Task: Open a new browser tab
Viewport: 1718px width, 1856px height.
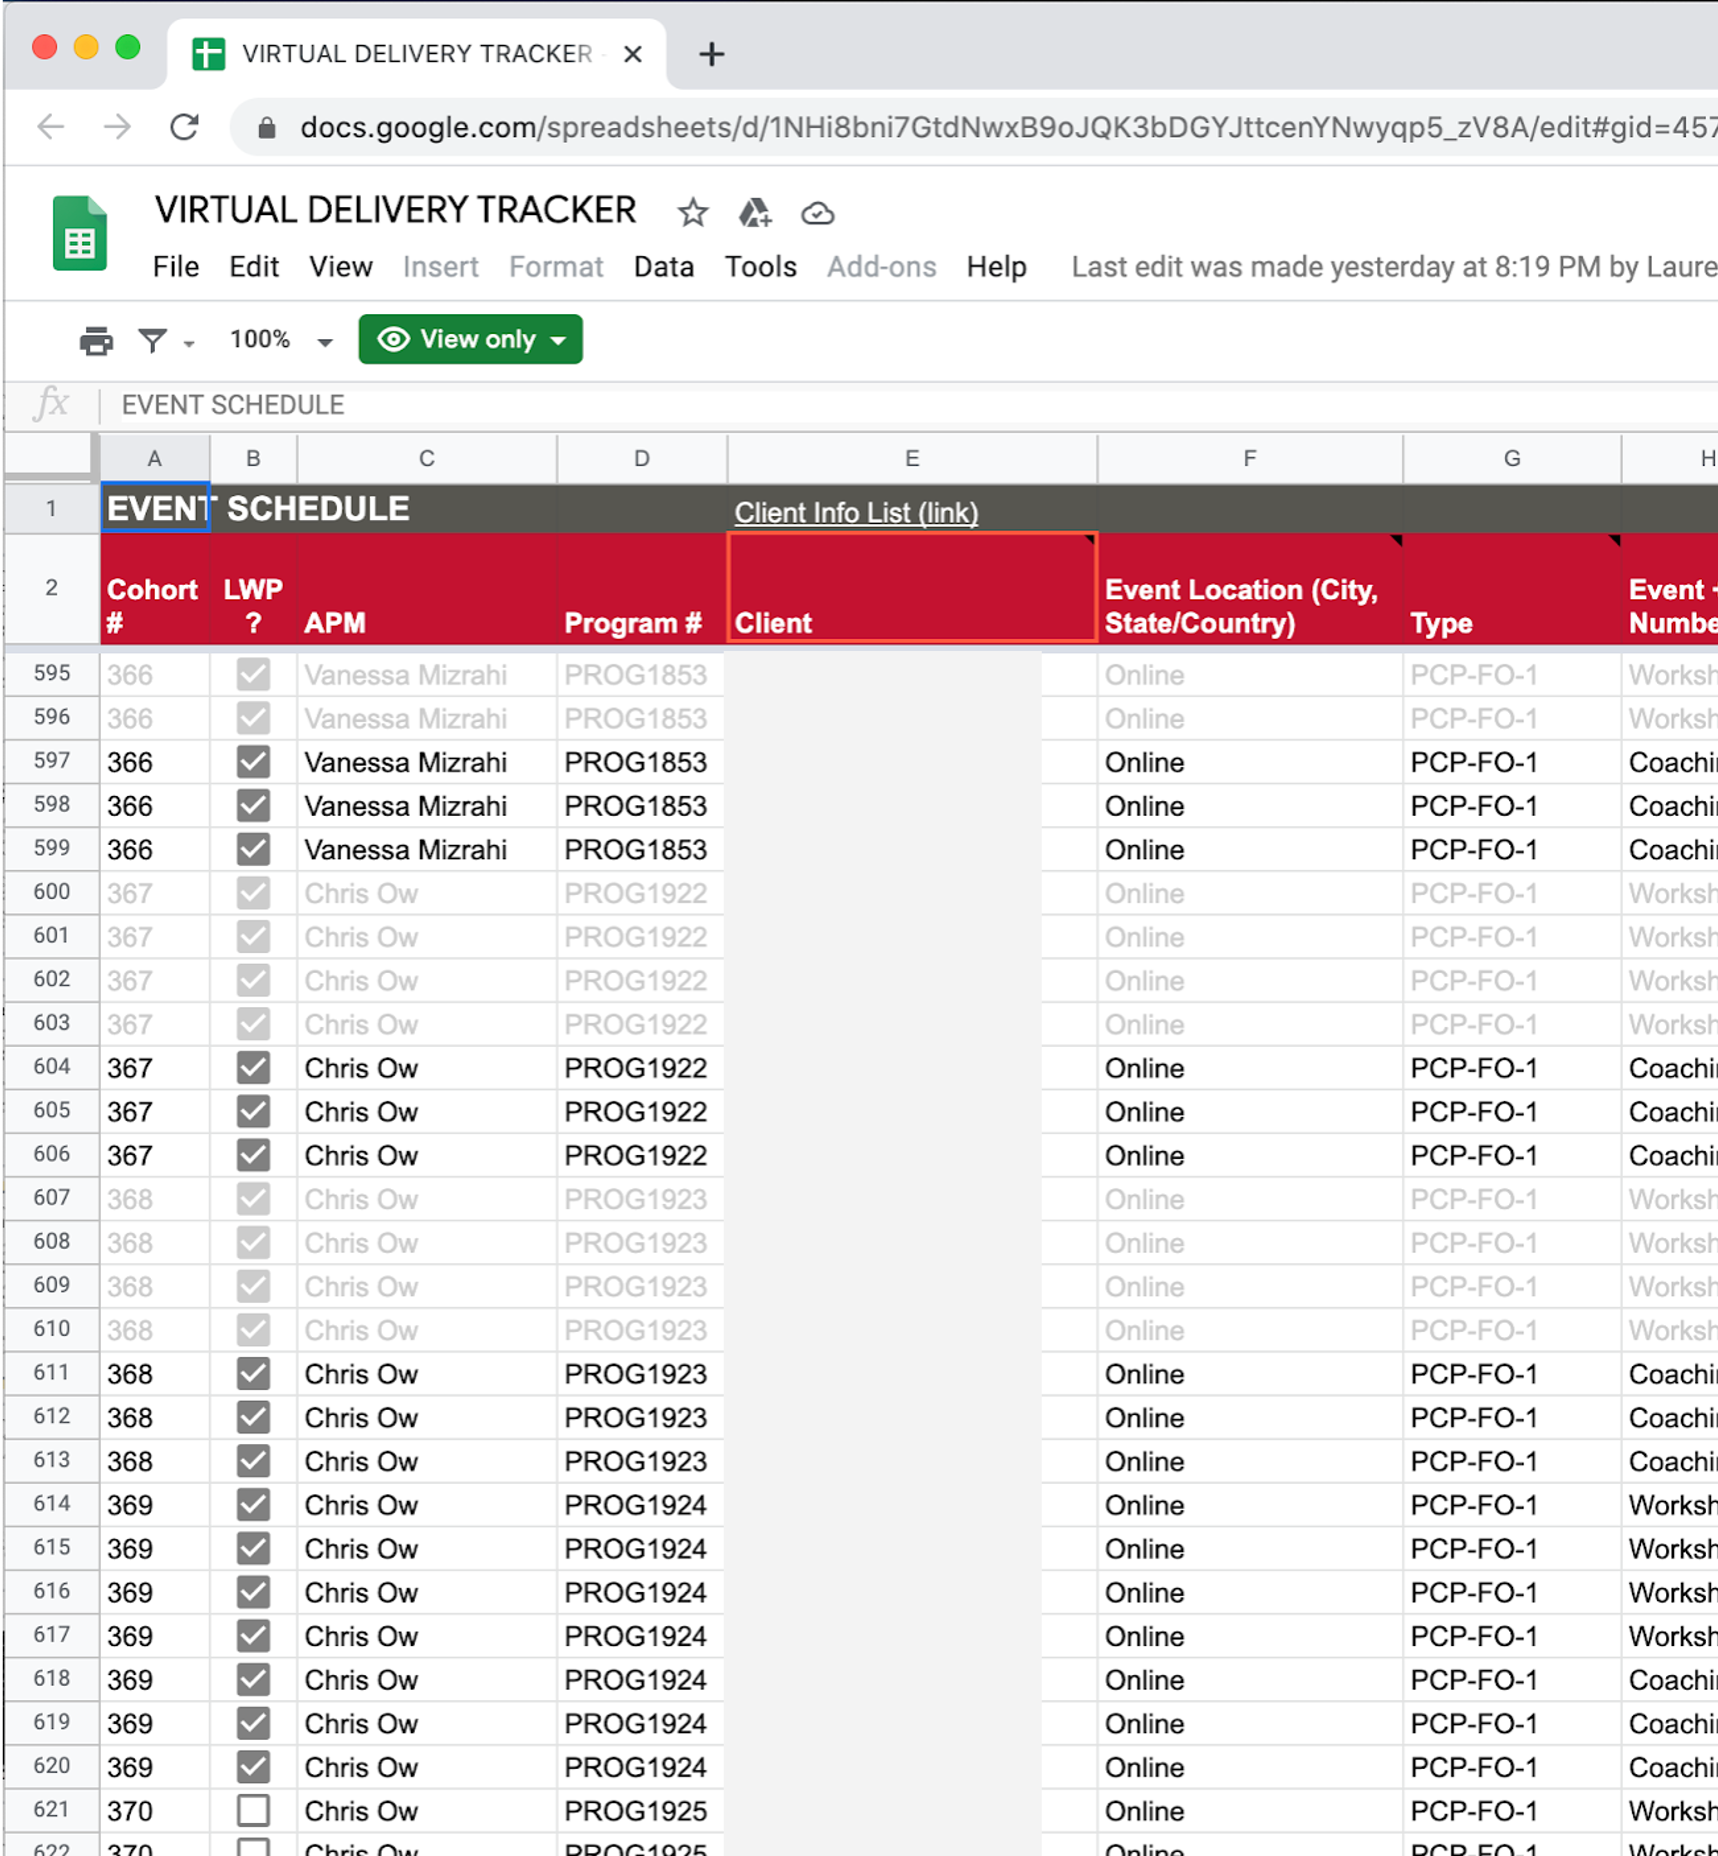Action: [711, 54]
